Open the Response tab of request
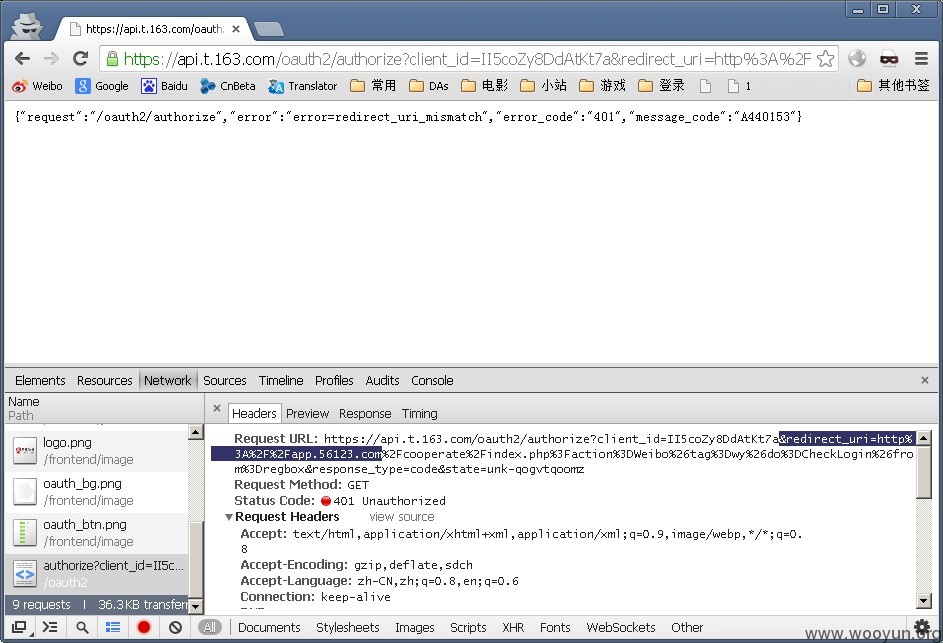The height and width of the screenshot is (643, 943). (365, 413)
